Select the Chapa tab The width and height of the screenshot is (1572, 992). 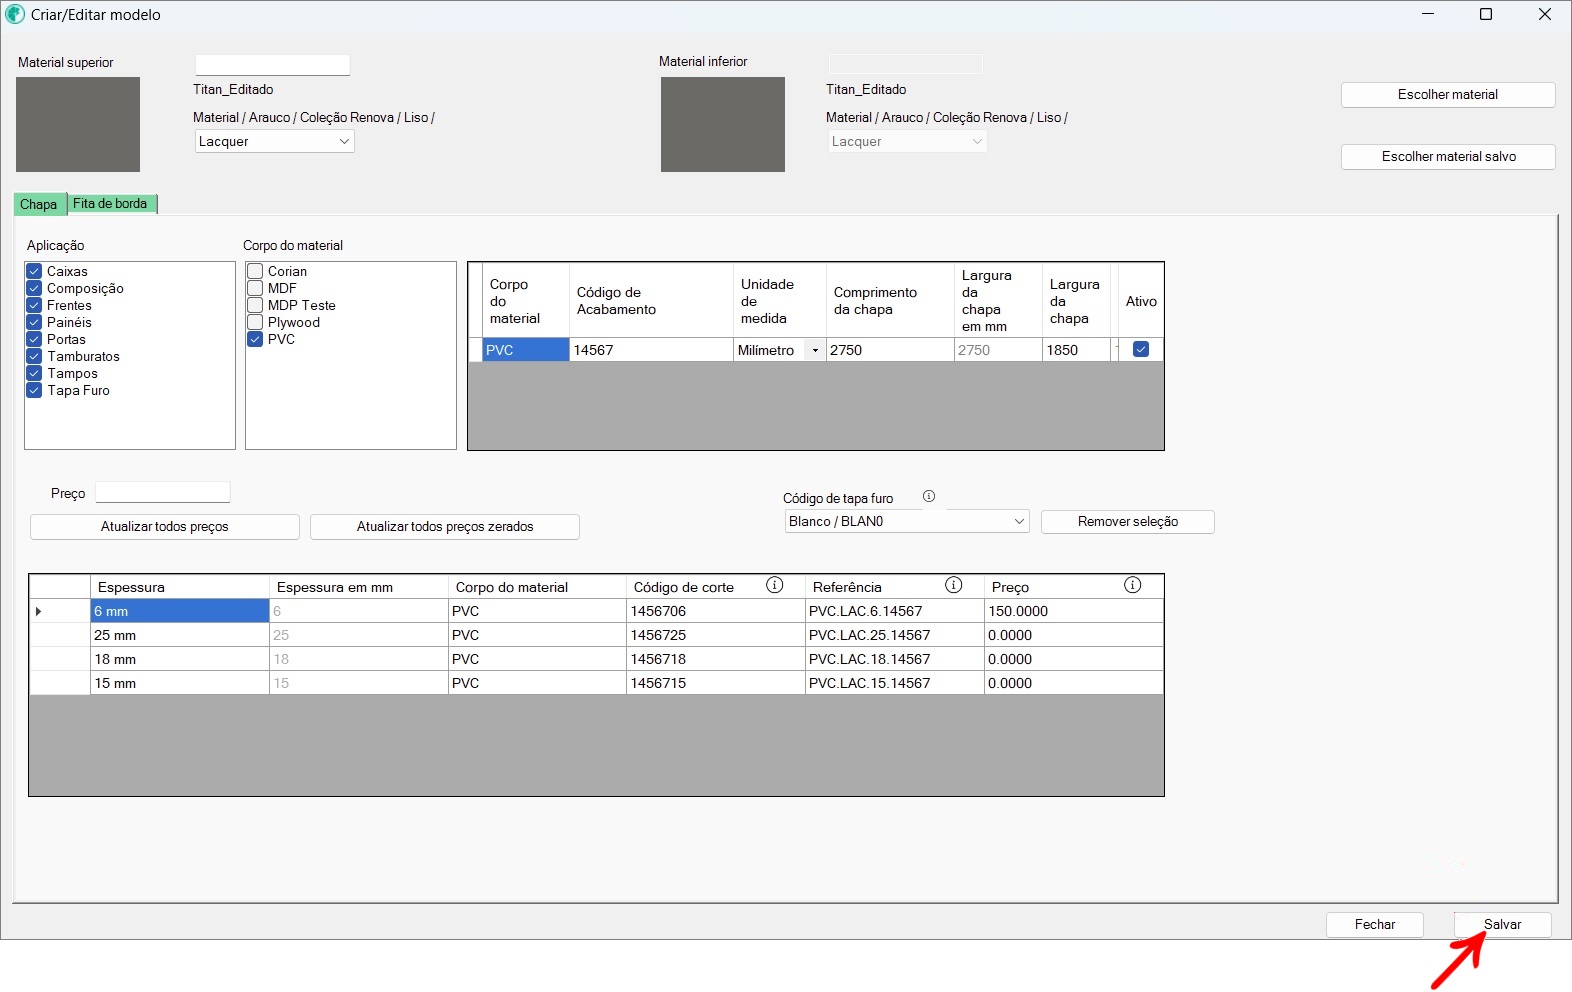[39, 205]
